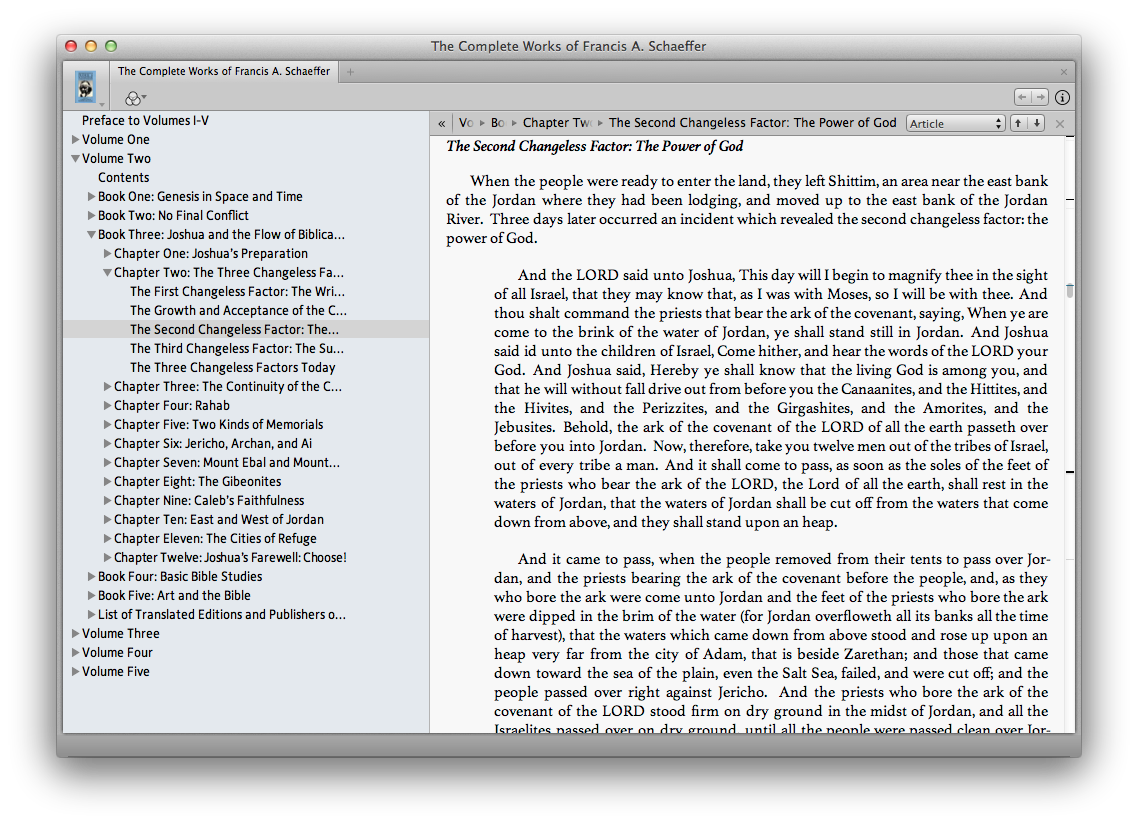This screenshot has height=836, width=1138.
Task: Click The Second Changeless Factor breadcrumb
Action: click(x=753, y=123)
